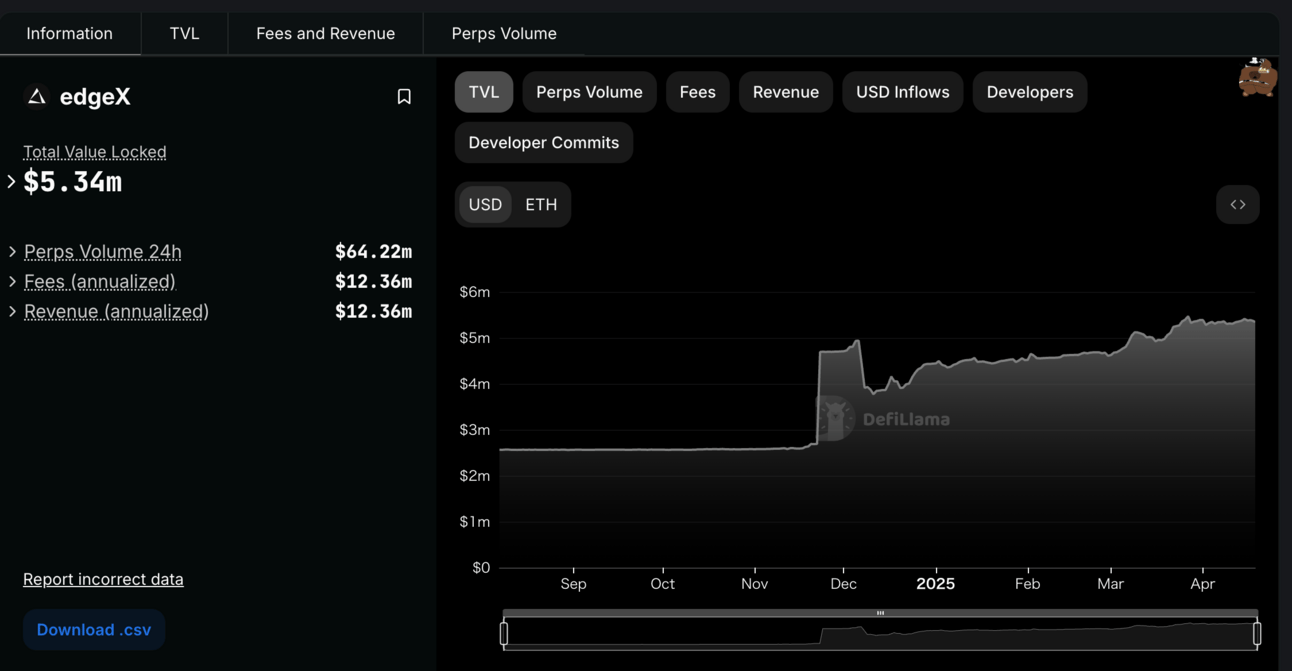
Task: Toggle the Revenue chart metric
Action: pyautogui.click(x=786, y=92)
